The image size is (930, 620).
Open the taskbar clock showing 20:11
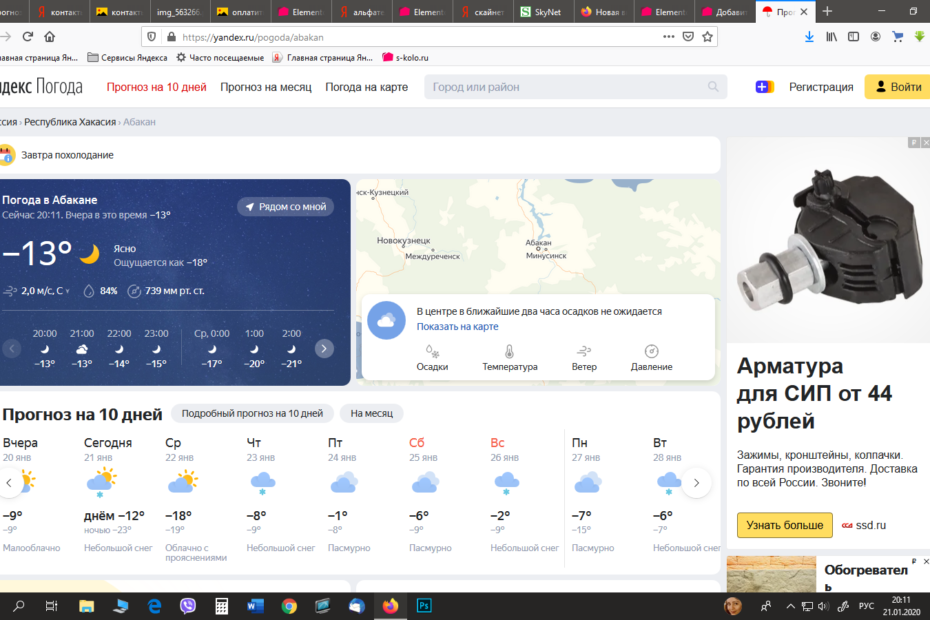(x=901, y=606)
